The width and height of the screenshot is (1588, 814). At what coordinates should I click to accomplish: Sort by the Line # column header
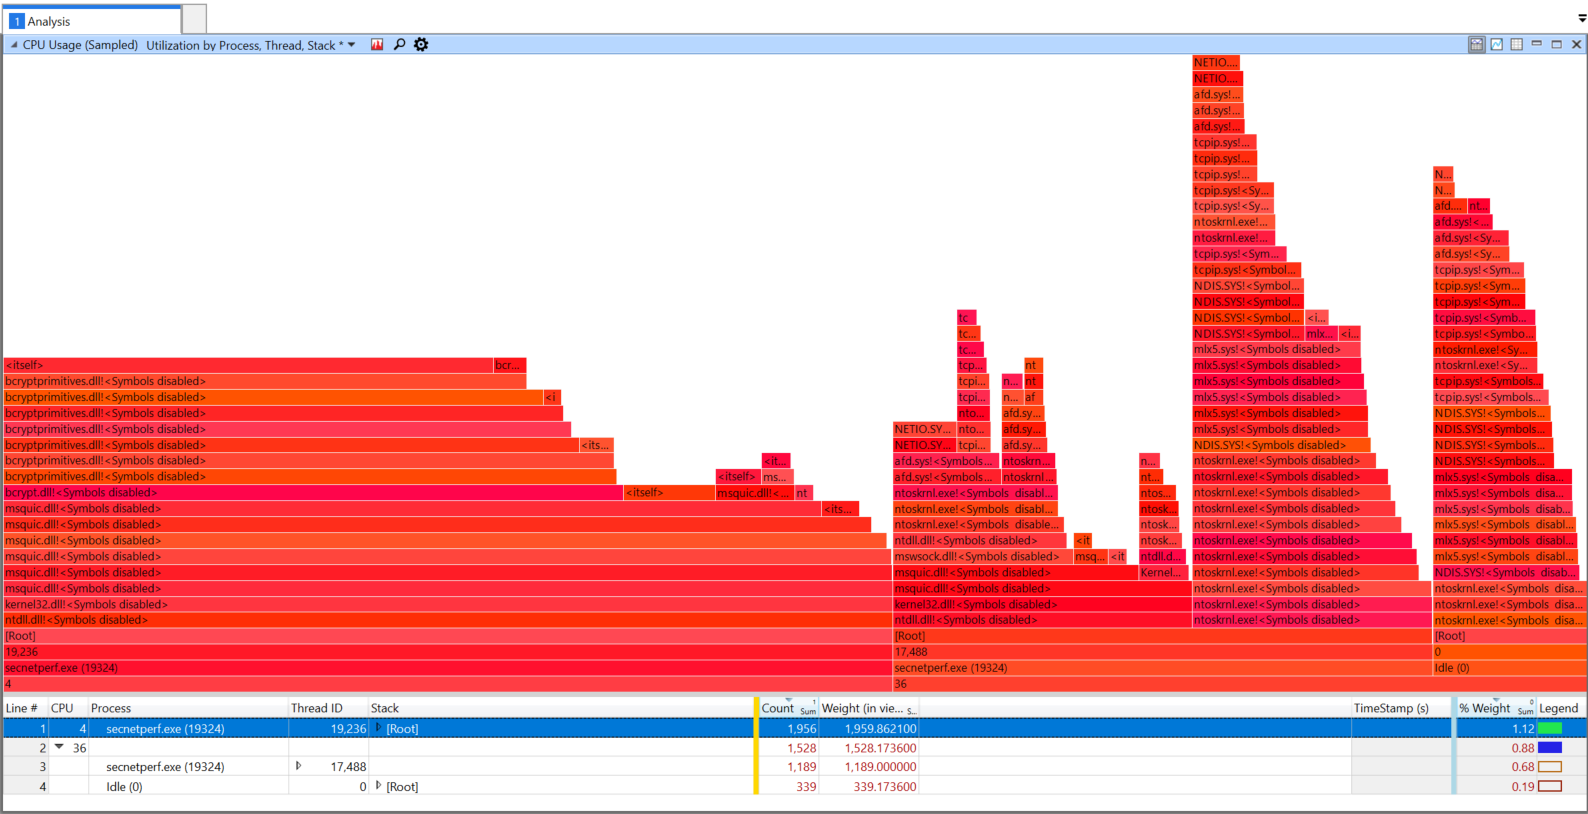tap(25, 708)
